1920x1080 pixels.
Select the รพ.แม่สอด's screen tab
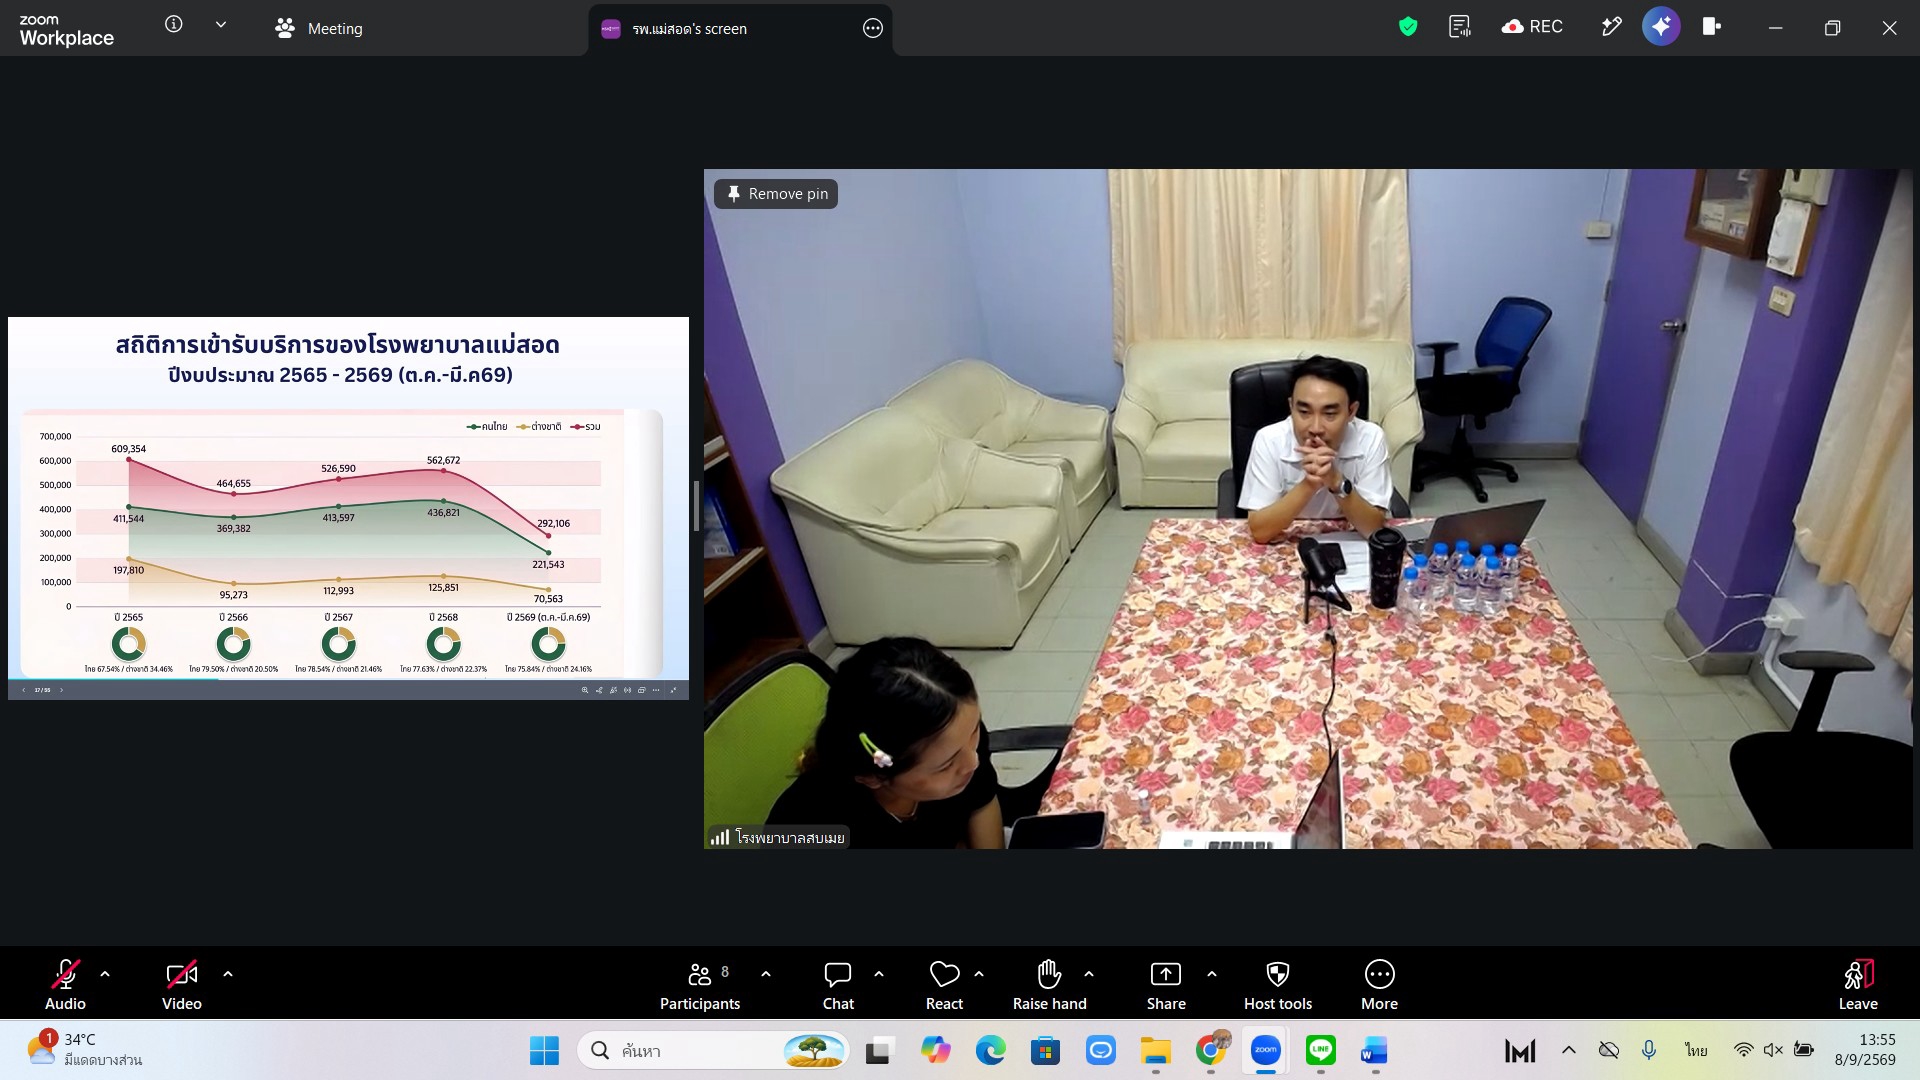tap(689, 29)
